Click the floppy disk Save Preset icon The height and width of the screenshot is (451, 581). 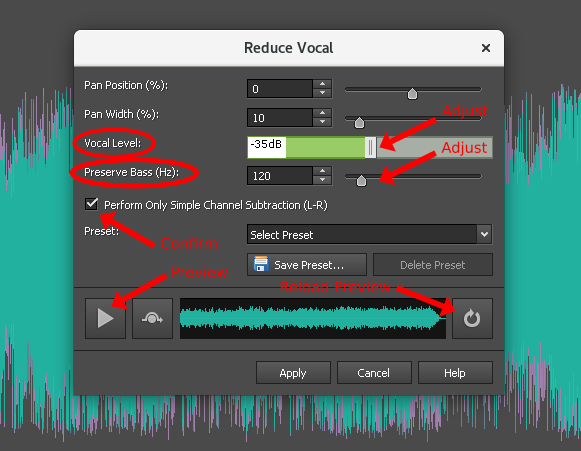tap(261, 264)
